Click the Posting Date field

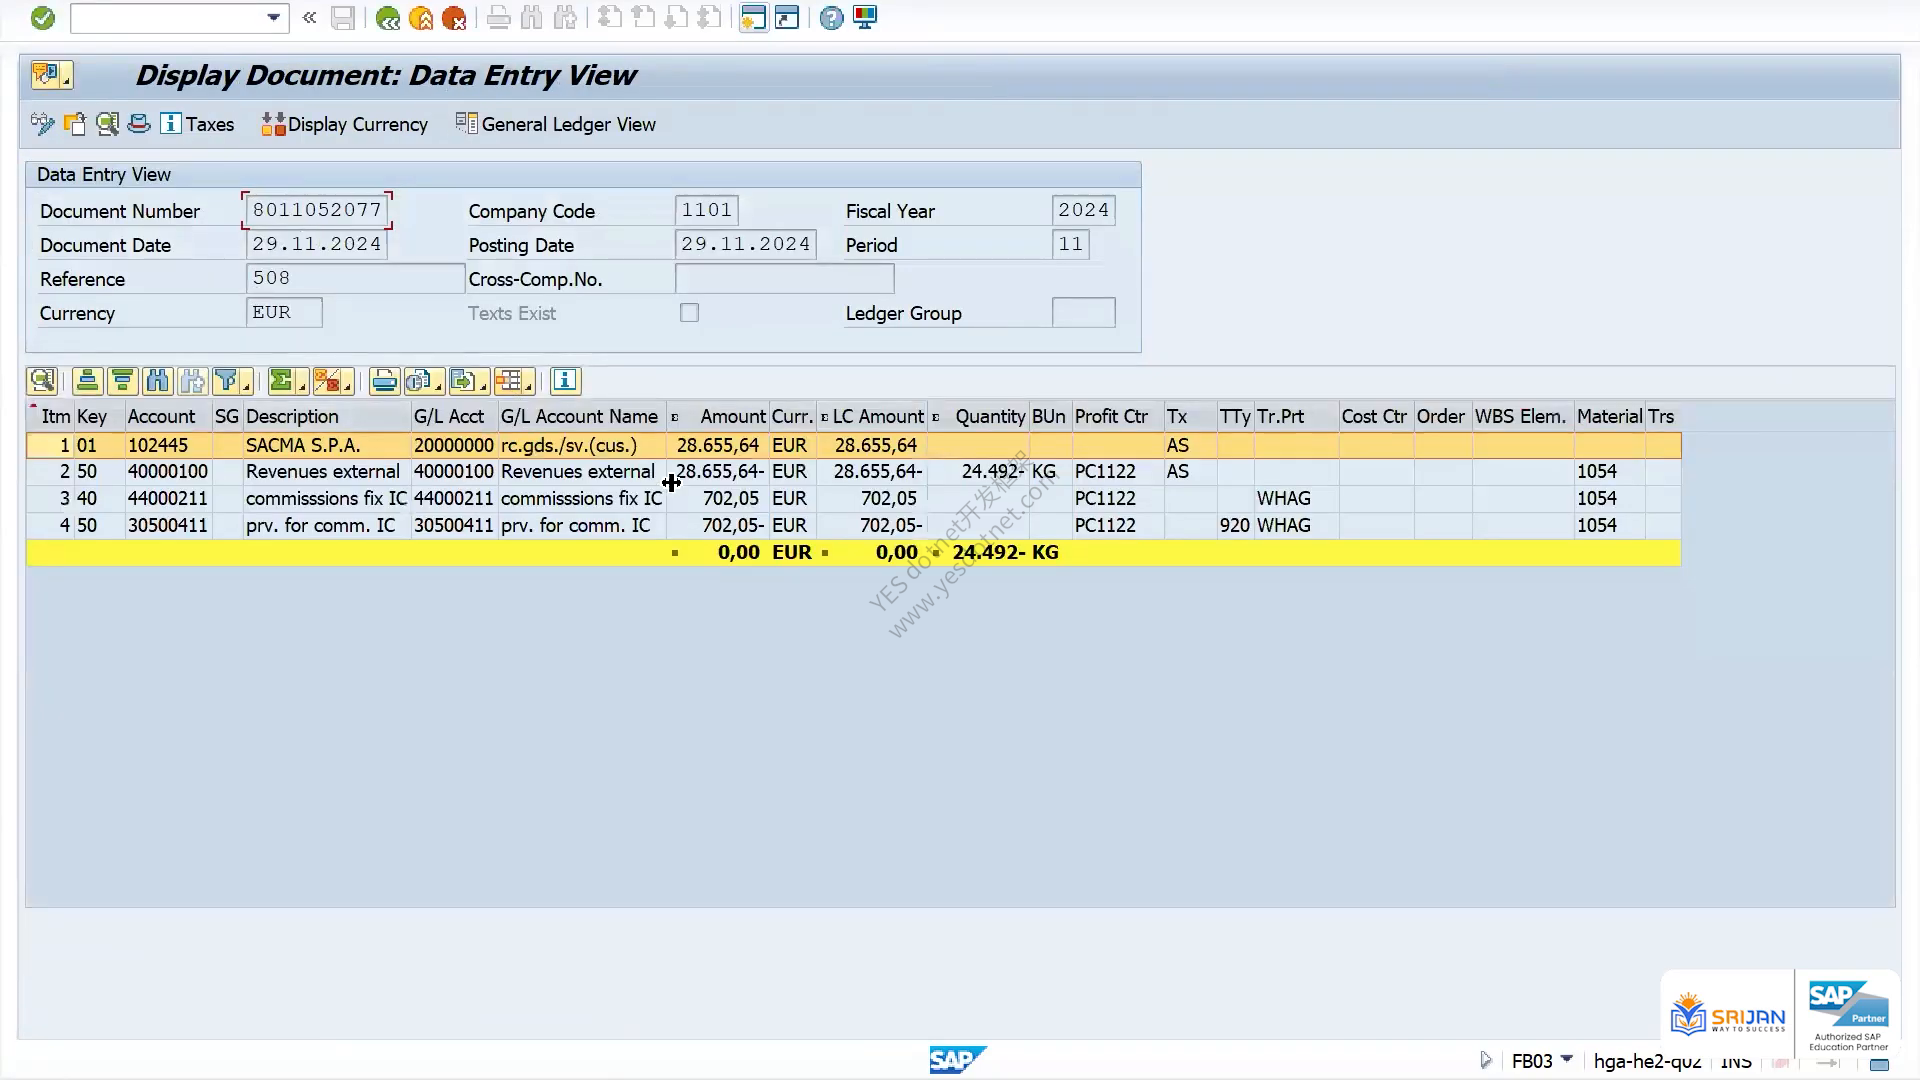click(x=746, y=244)
